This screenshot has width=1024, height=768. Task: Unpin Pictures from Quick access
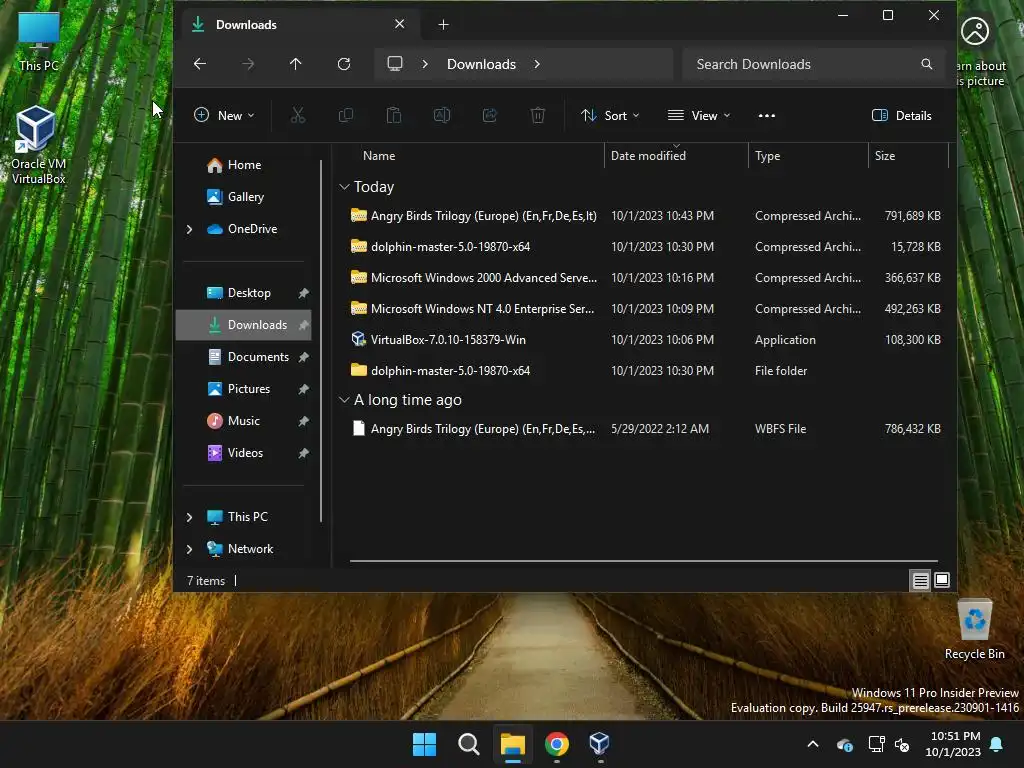(x=304, y=389)
